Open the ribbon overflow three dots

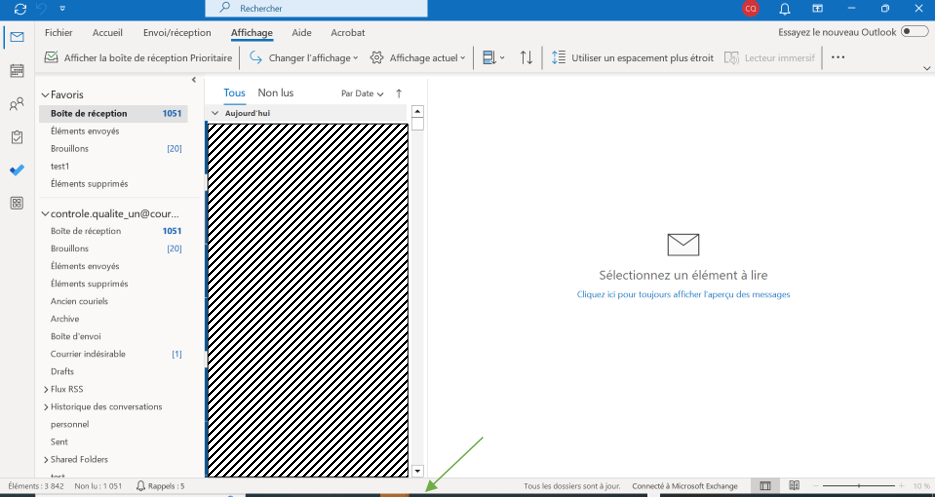838,57
